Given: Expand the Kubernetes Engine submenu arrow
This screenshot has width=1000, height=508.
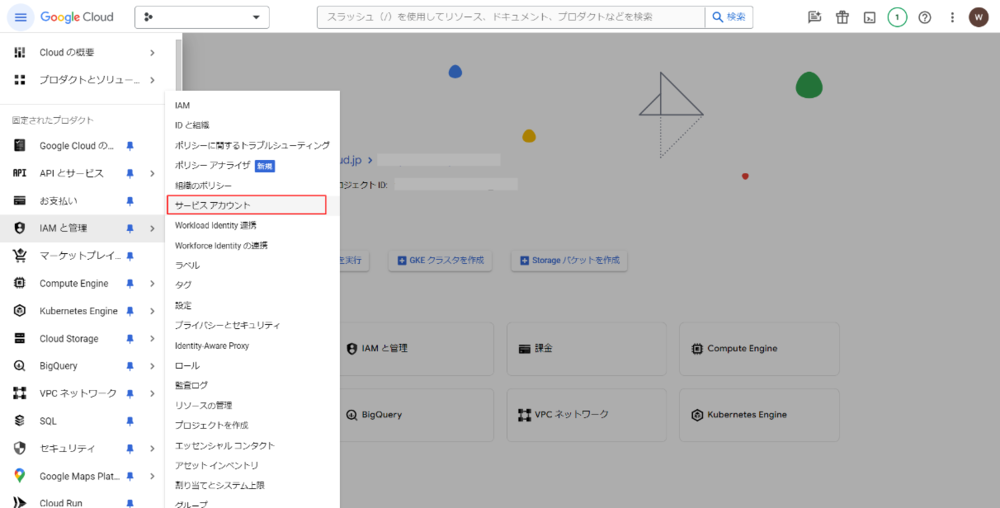Looking at the screenshot, I should (152, 311).
